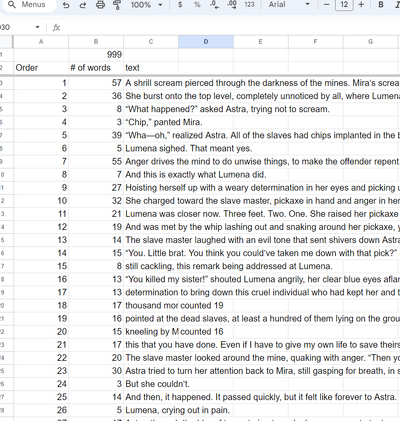Screen dimensions: 400x421
Task: Click the Undo arrow icon
Action: tap(66, 5)
